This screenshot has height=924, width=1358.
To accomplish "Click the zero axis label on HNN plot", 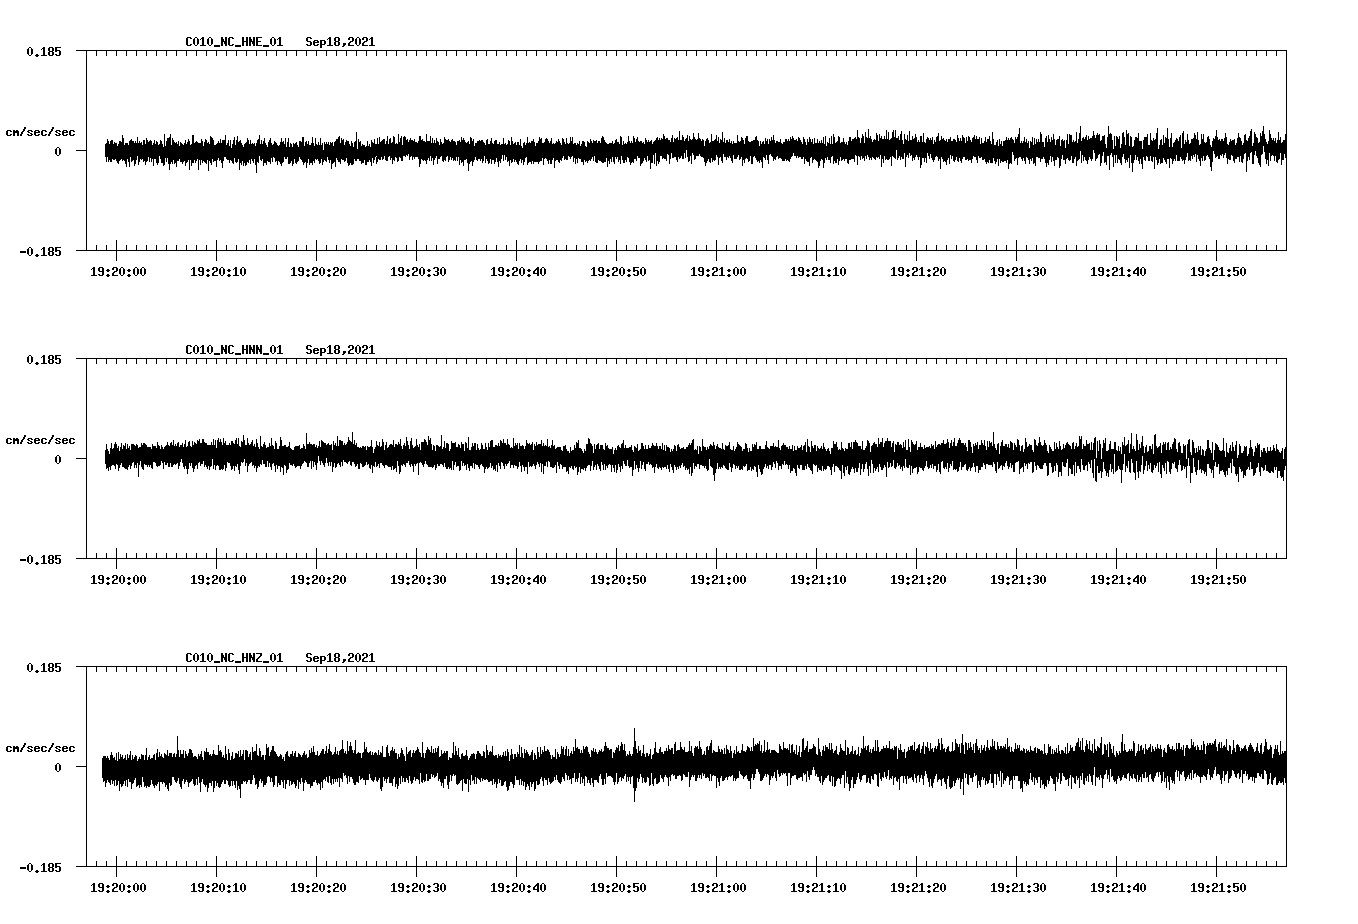I will (x=58, y=460).
